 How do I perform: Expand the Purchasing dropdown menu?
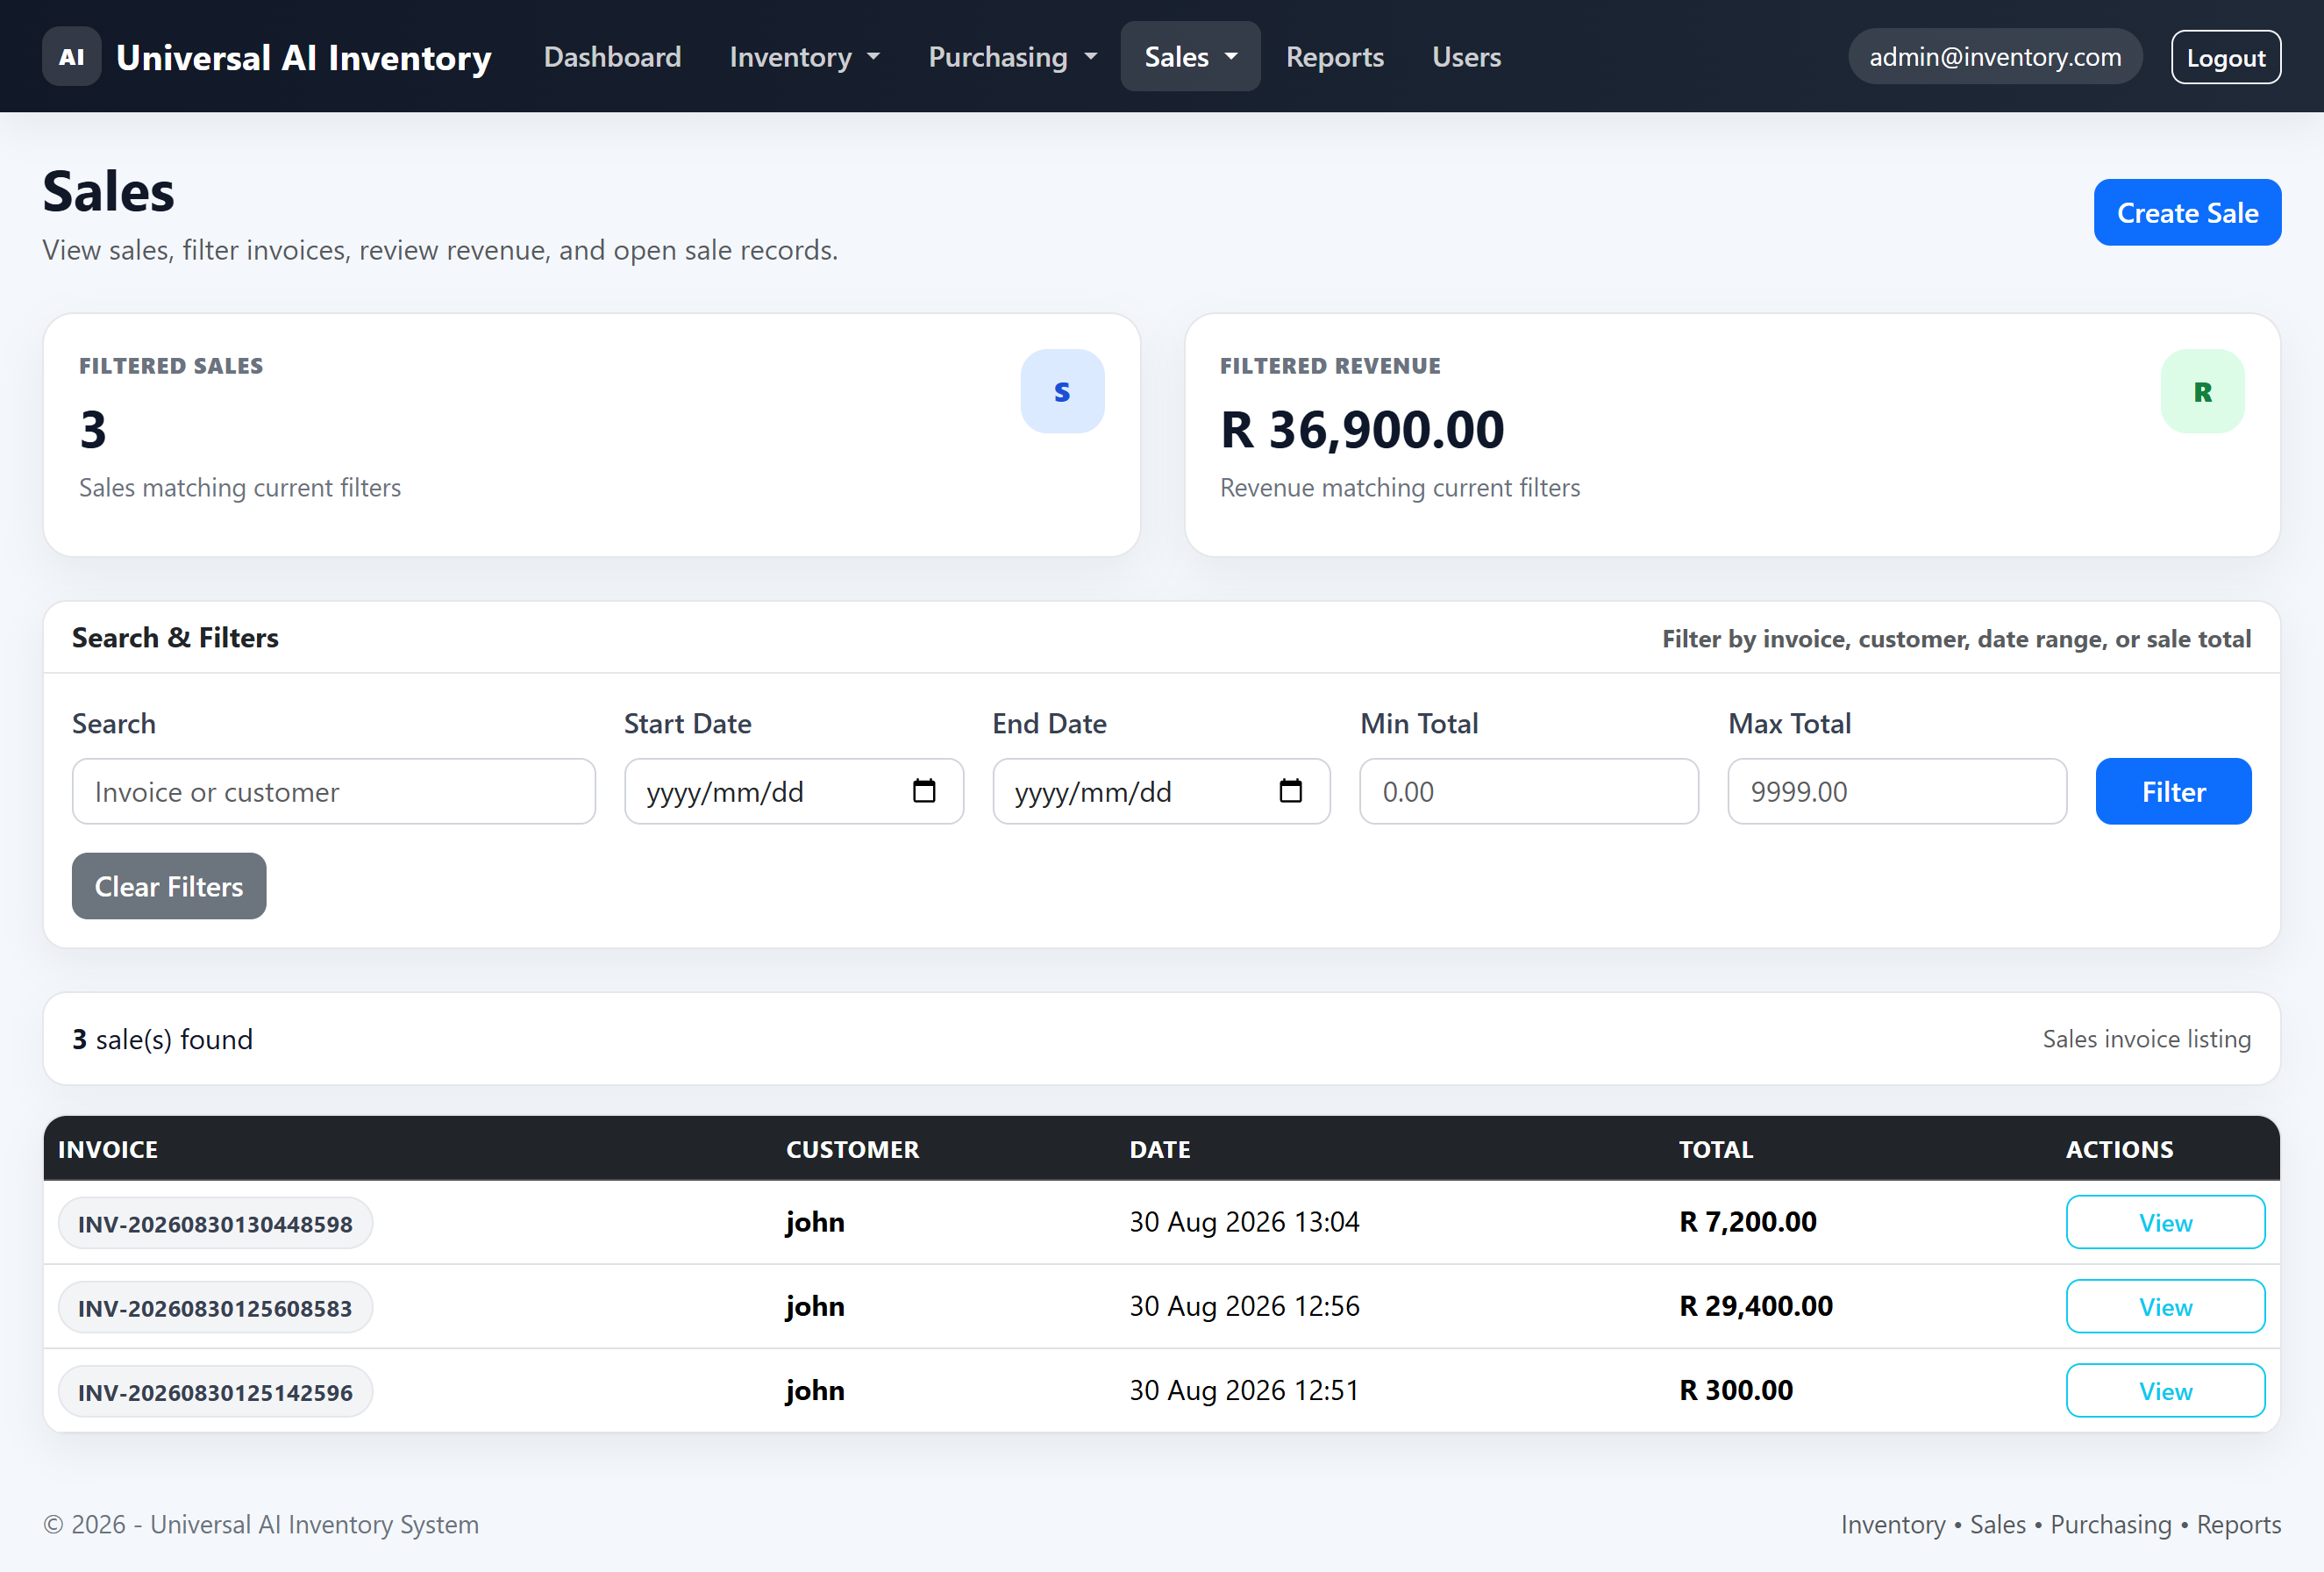[1012, 57]
